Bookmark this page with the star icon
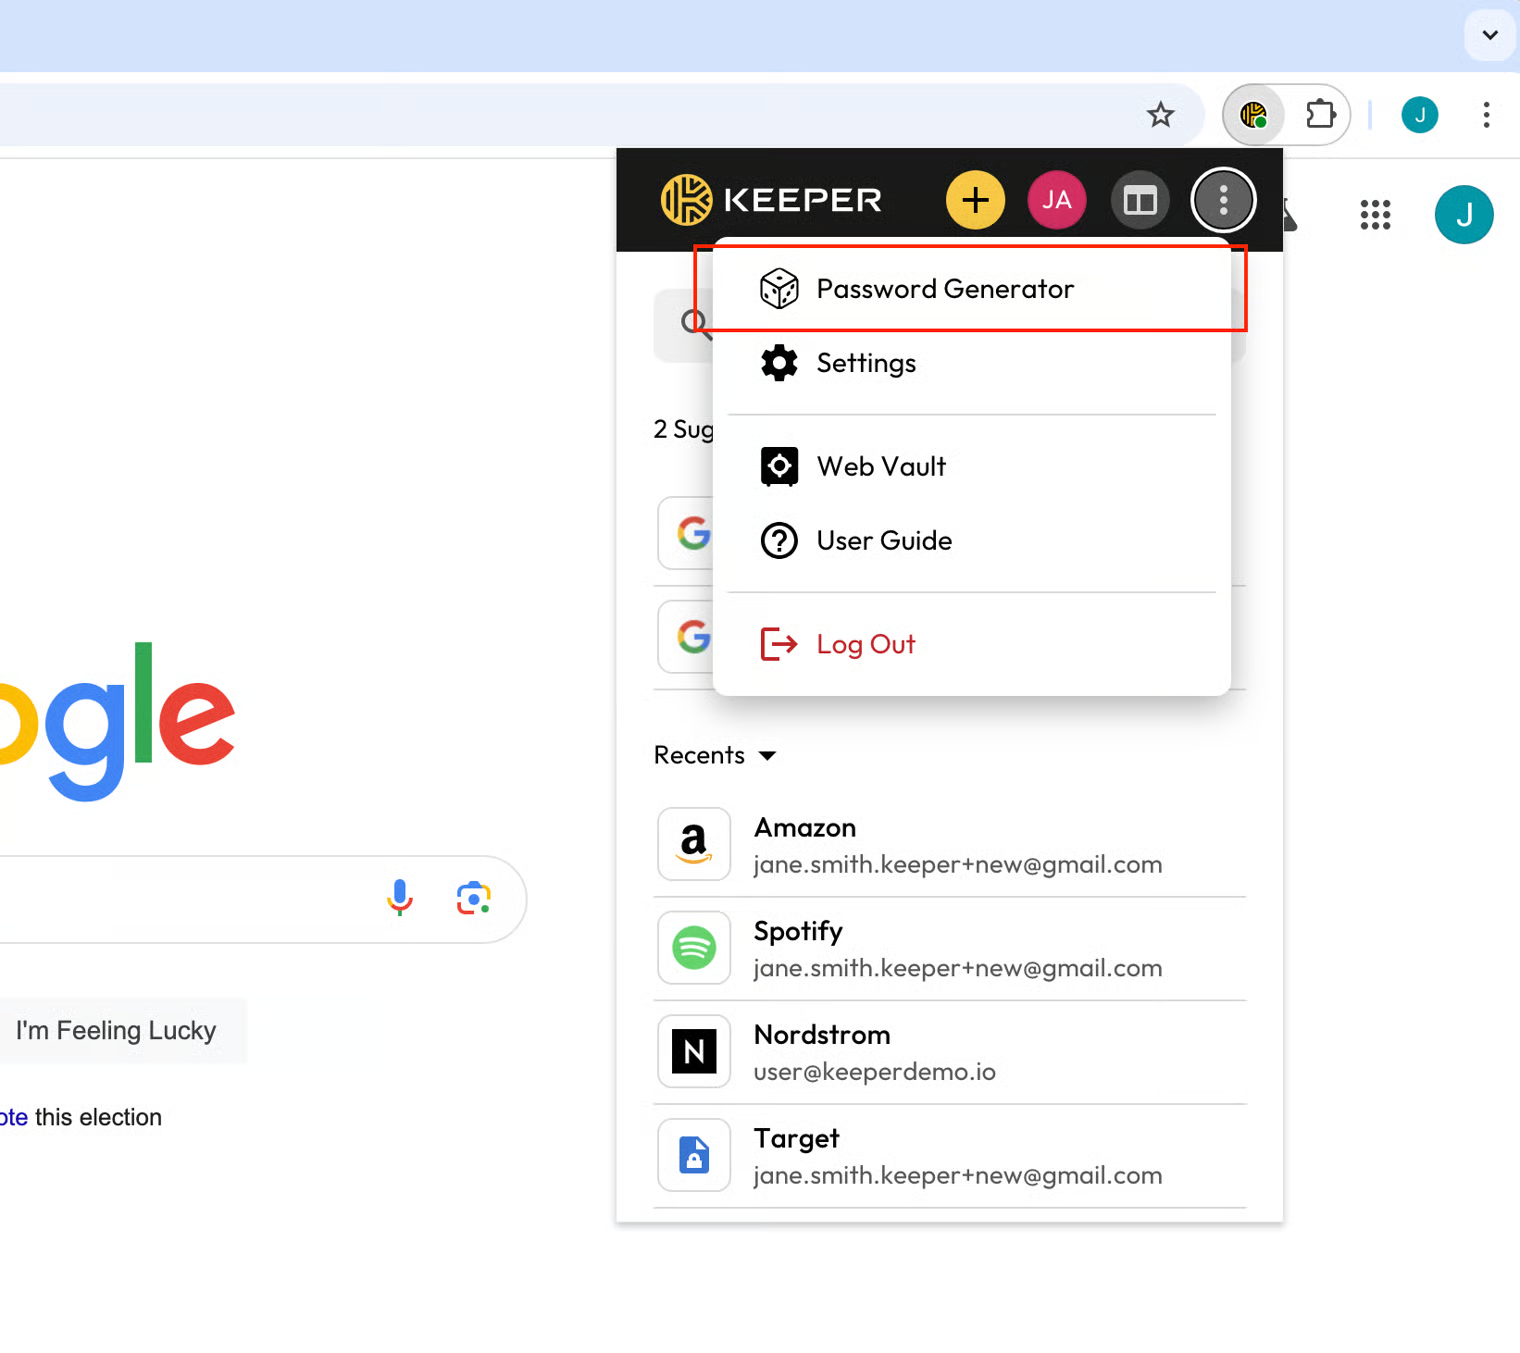 1160,115
